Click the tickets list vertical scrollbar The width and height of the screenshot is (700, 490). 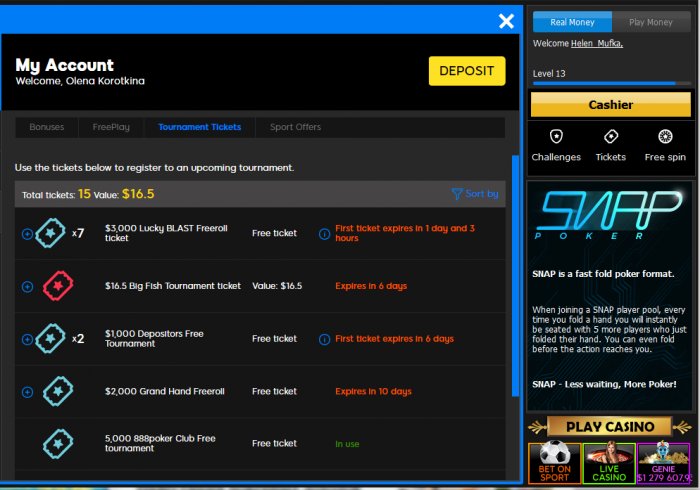tap(515, 276)
